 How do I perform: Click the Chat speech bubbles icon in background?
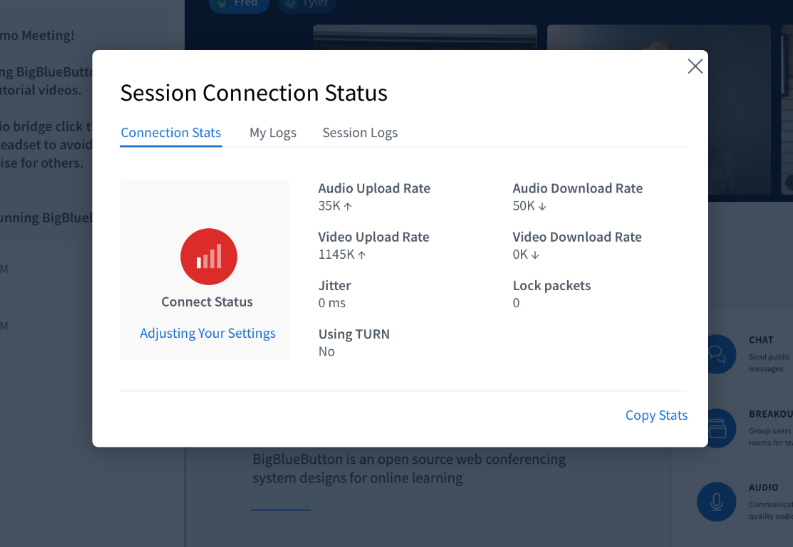(717, 354)
